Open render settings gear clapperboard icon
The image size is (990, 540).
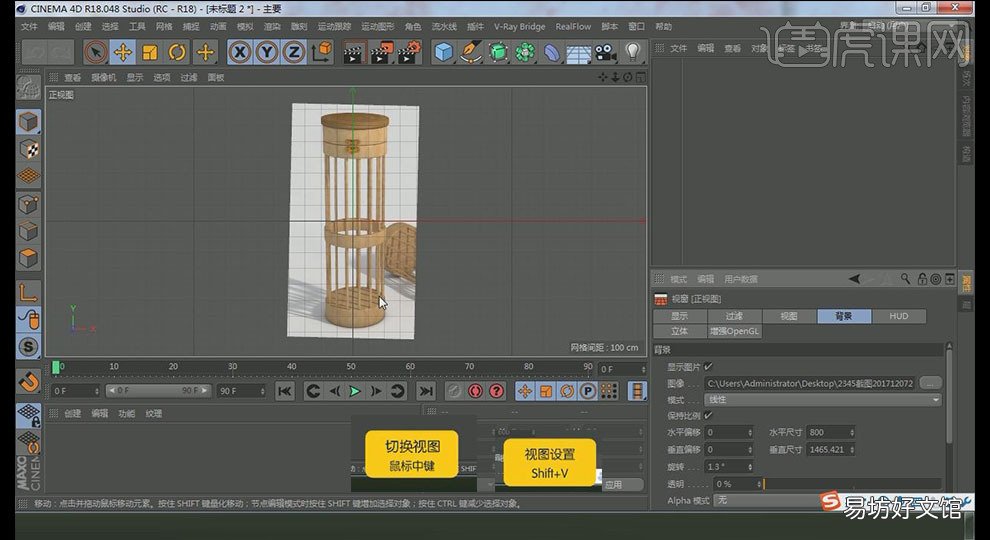point(409,52)
